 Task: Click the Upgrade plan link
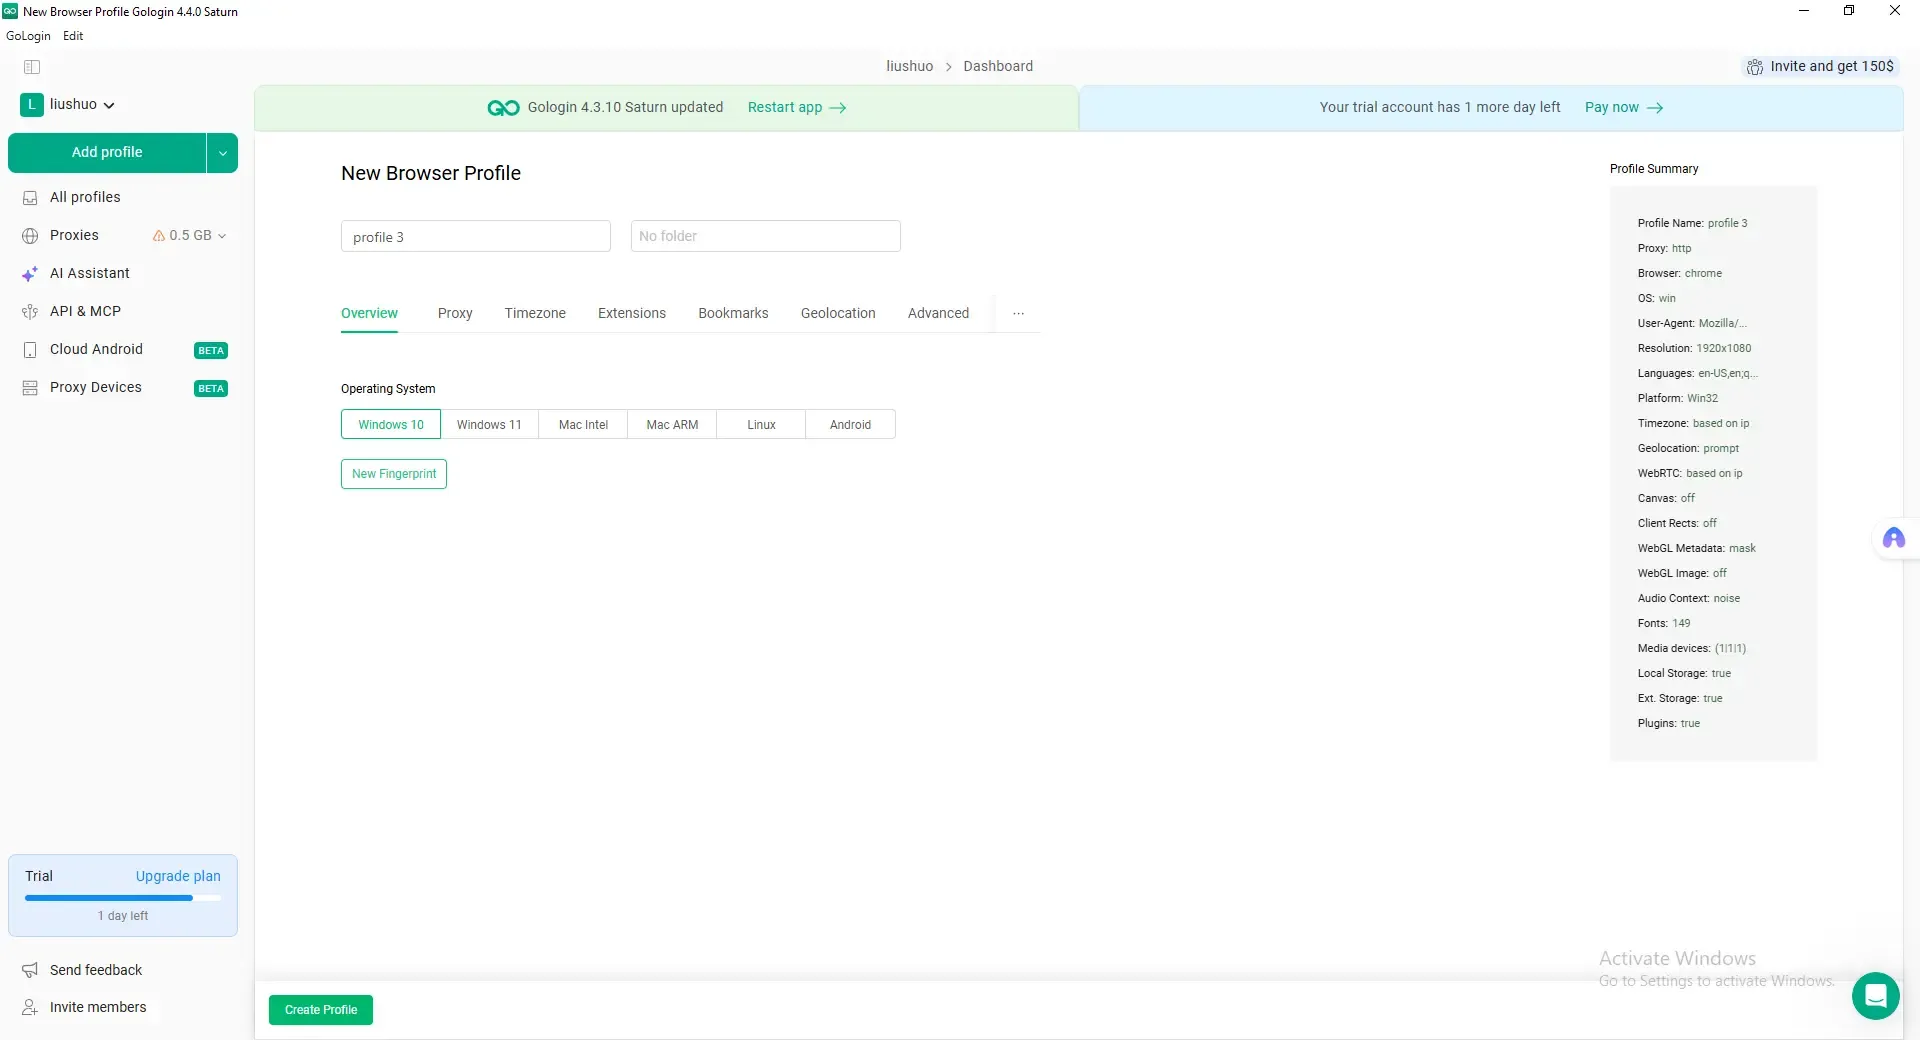178,876
